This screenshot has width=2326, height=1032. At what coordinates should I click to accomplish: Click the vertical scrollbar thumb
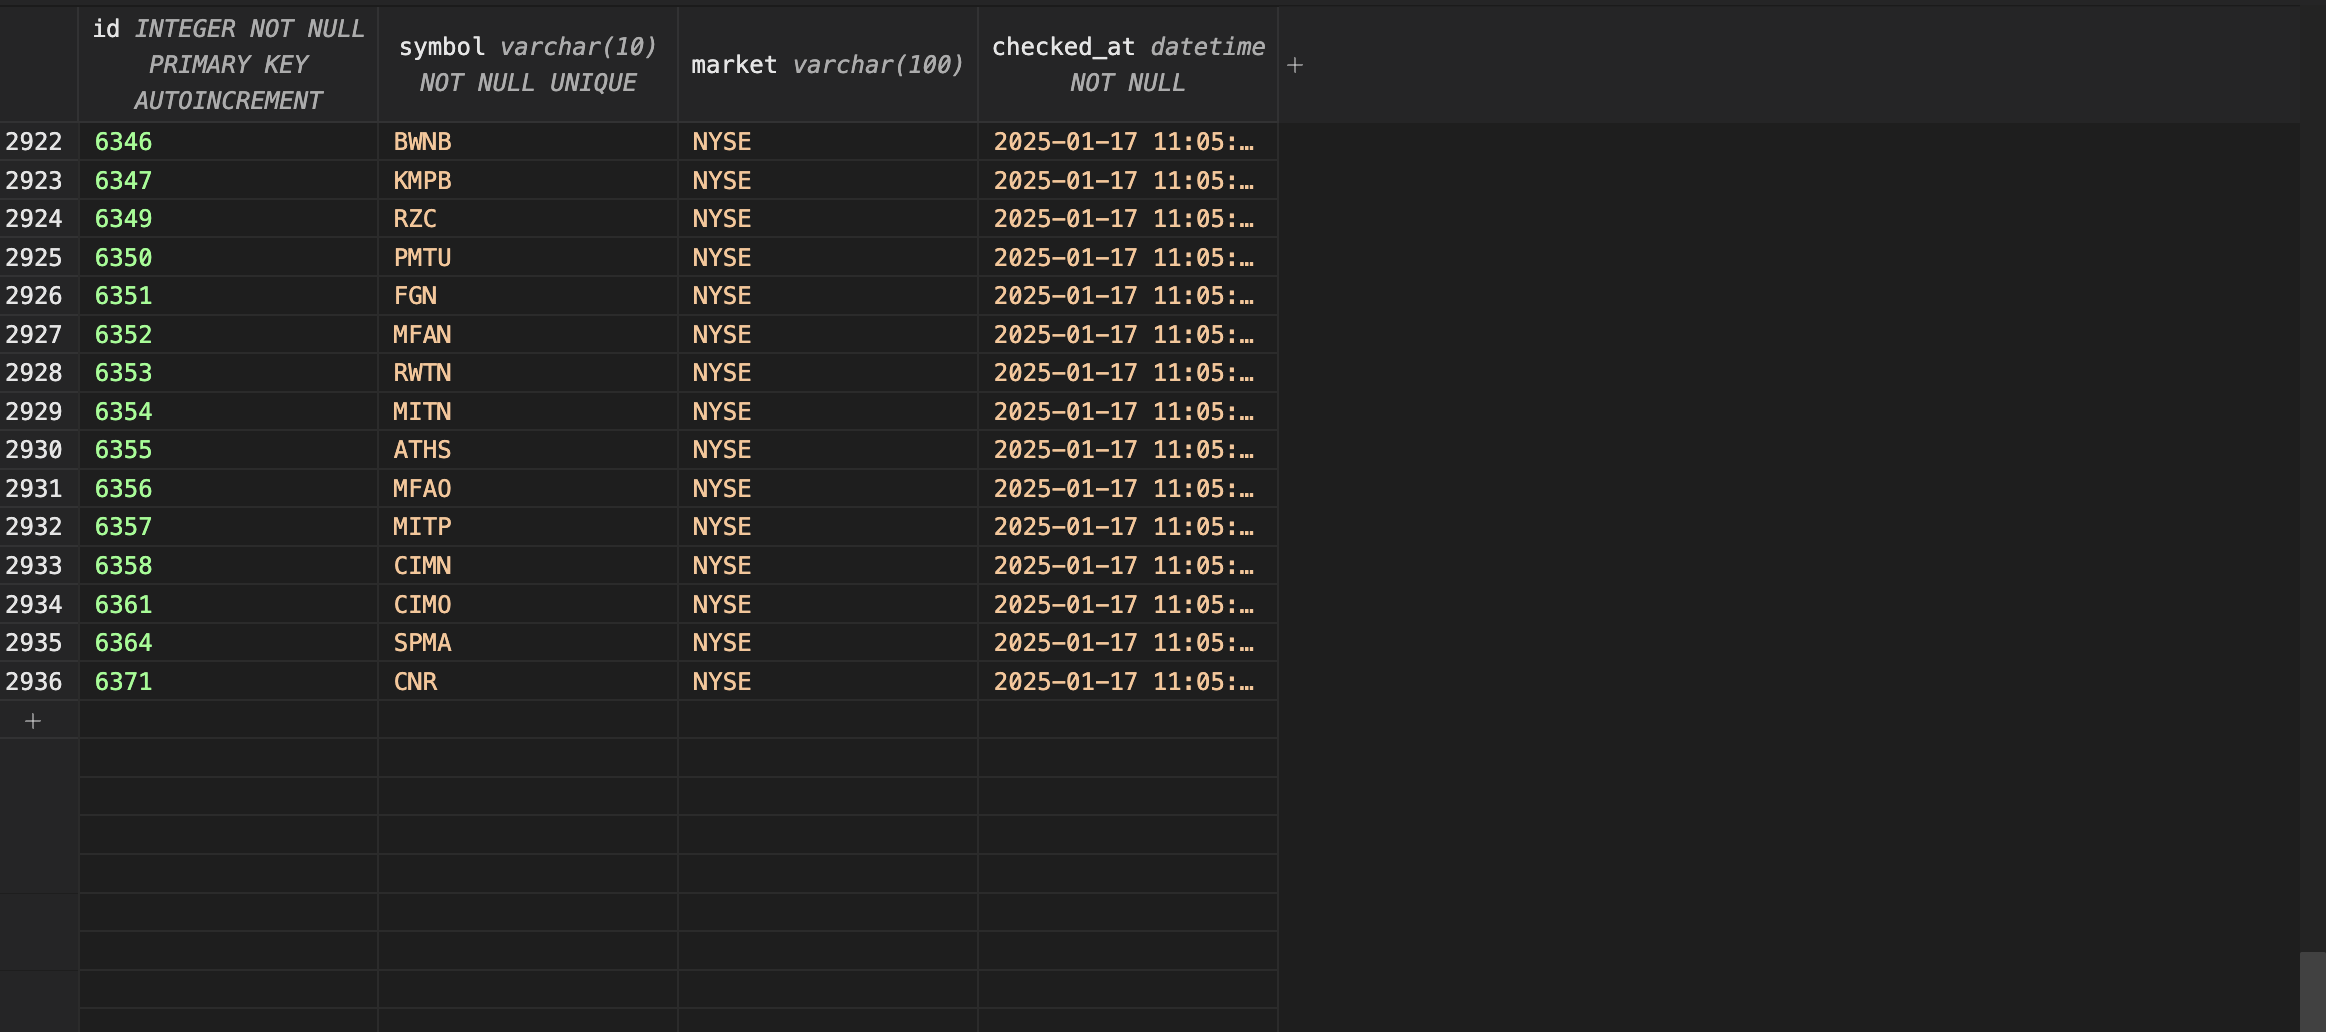pos(2312,991)
